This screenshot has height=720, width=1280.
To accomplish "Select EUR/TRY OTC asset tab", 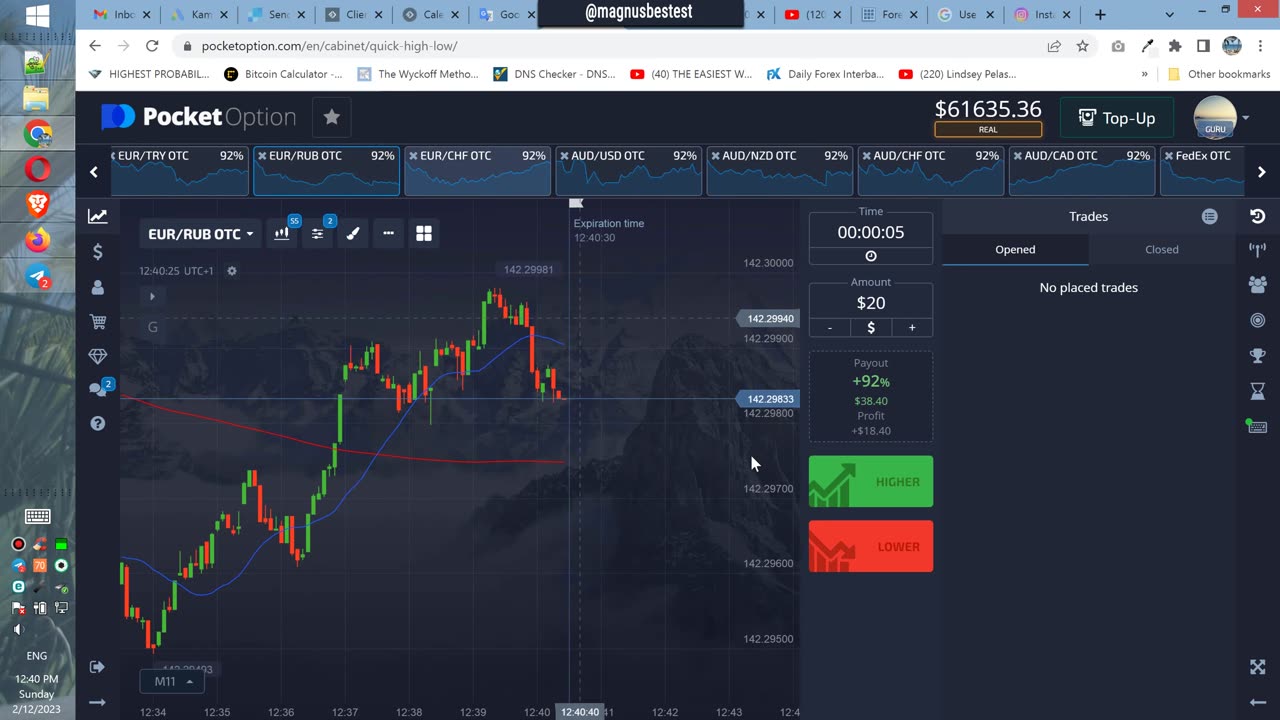I will point(178,171).
